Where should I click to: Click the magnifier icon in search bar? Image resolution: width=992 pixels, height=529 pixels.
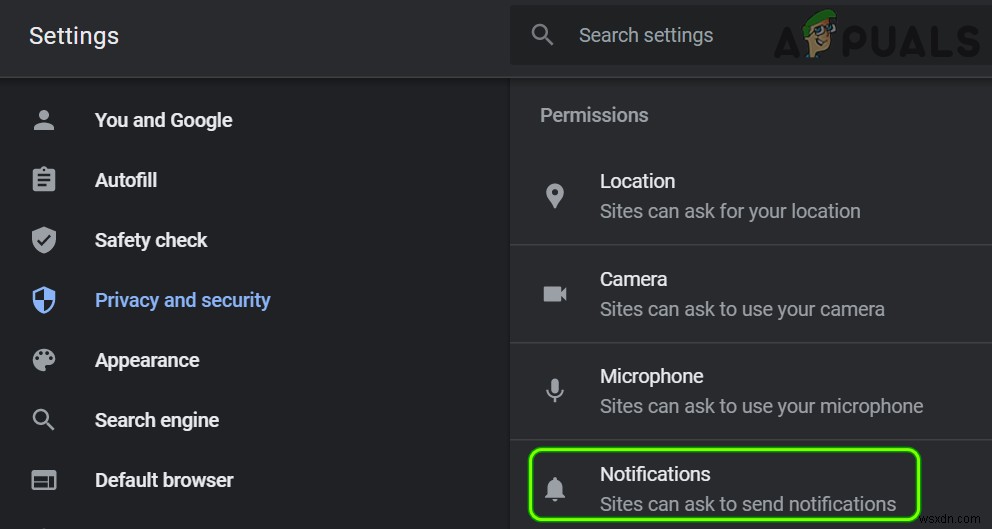[543, 36]
